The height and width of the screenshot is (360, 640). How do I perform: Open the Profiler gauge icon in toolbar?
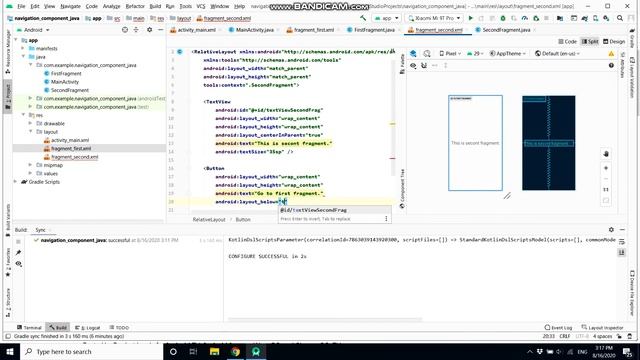pyautogui.click(x=524, y=18)
